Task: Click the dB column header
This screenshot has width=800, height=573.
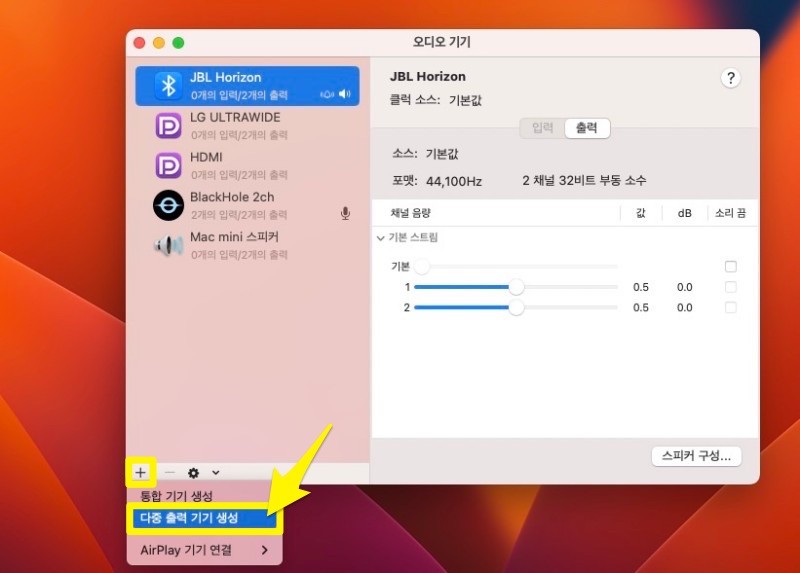Action: tap(685, 213)
